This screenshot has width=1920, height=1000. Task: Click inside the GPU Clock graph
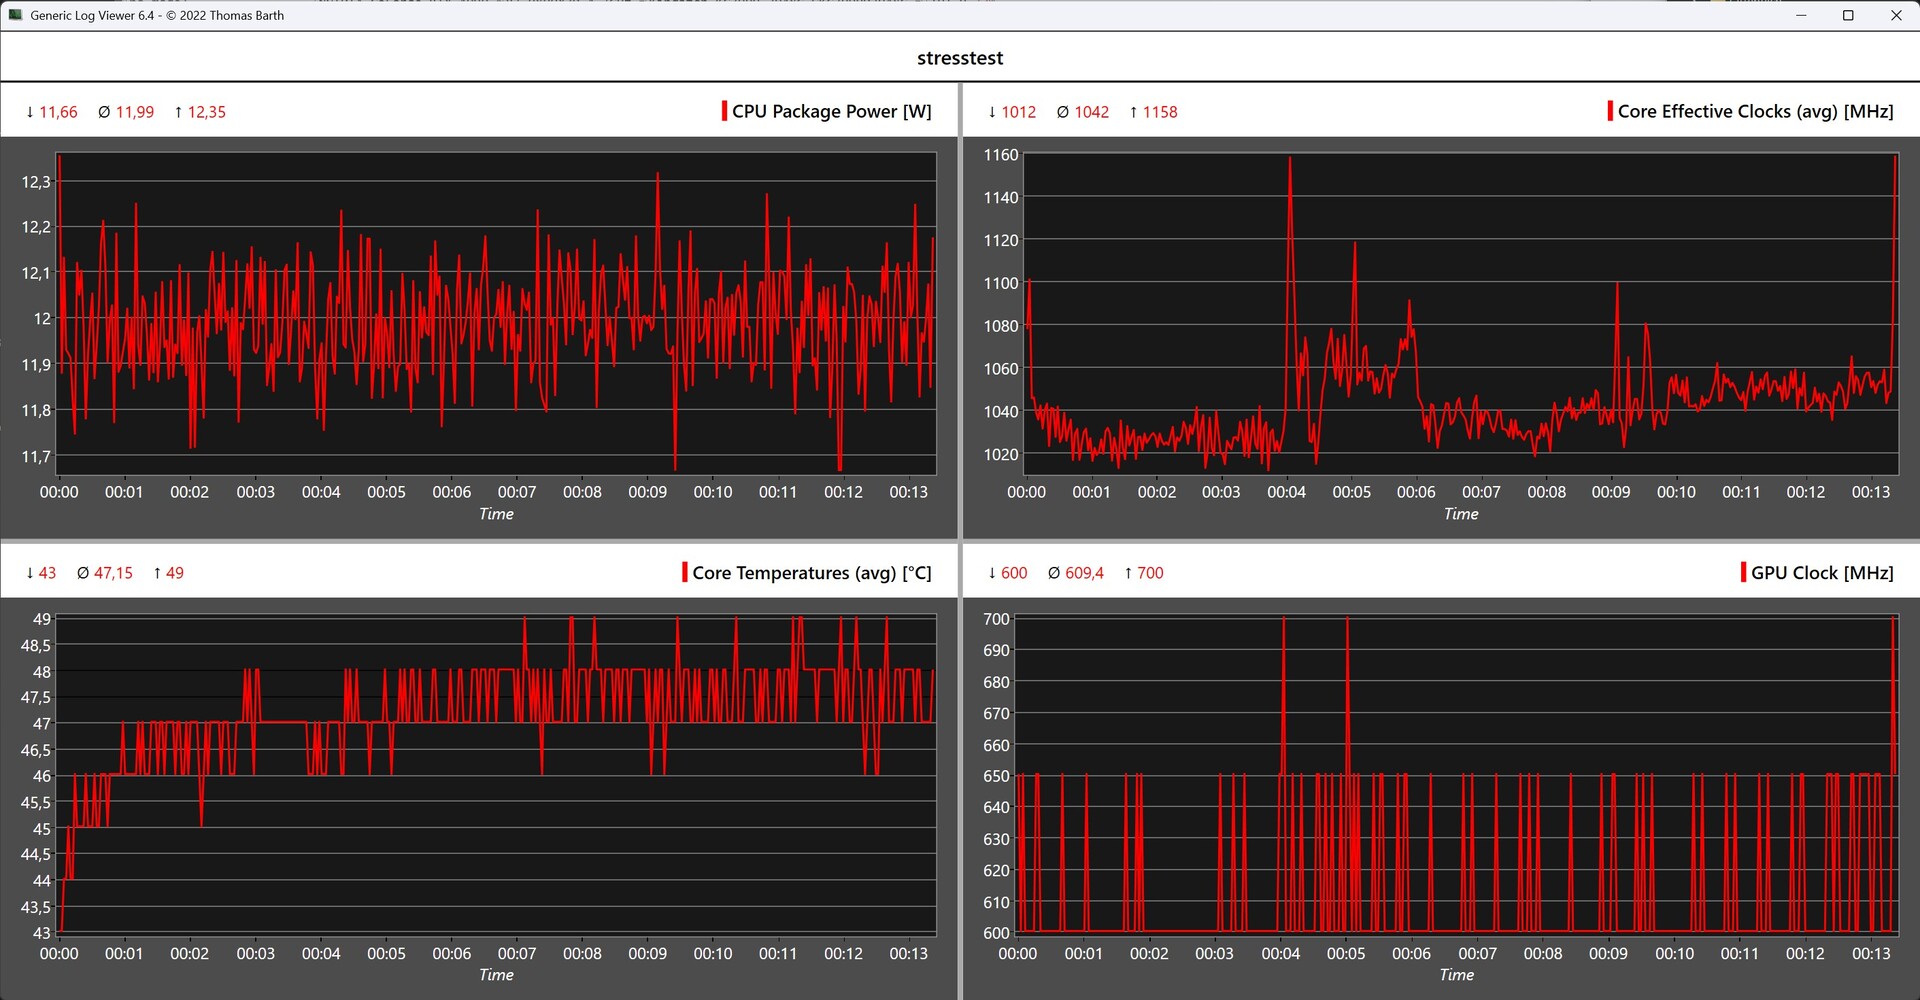(x=1457, y=774)
